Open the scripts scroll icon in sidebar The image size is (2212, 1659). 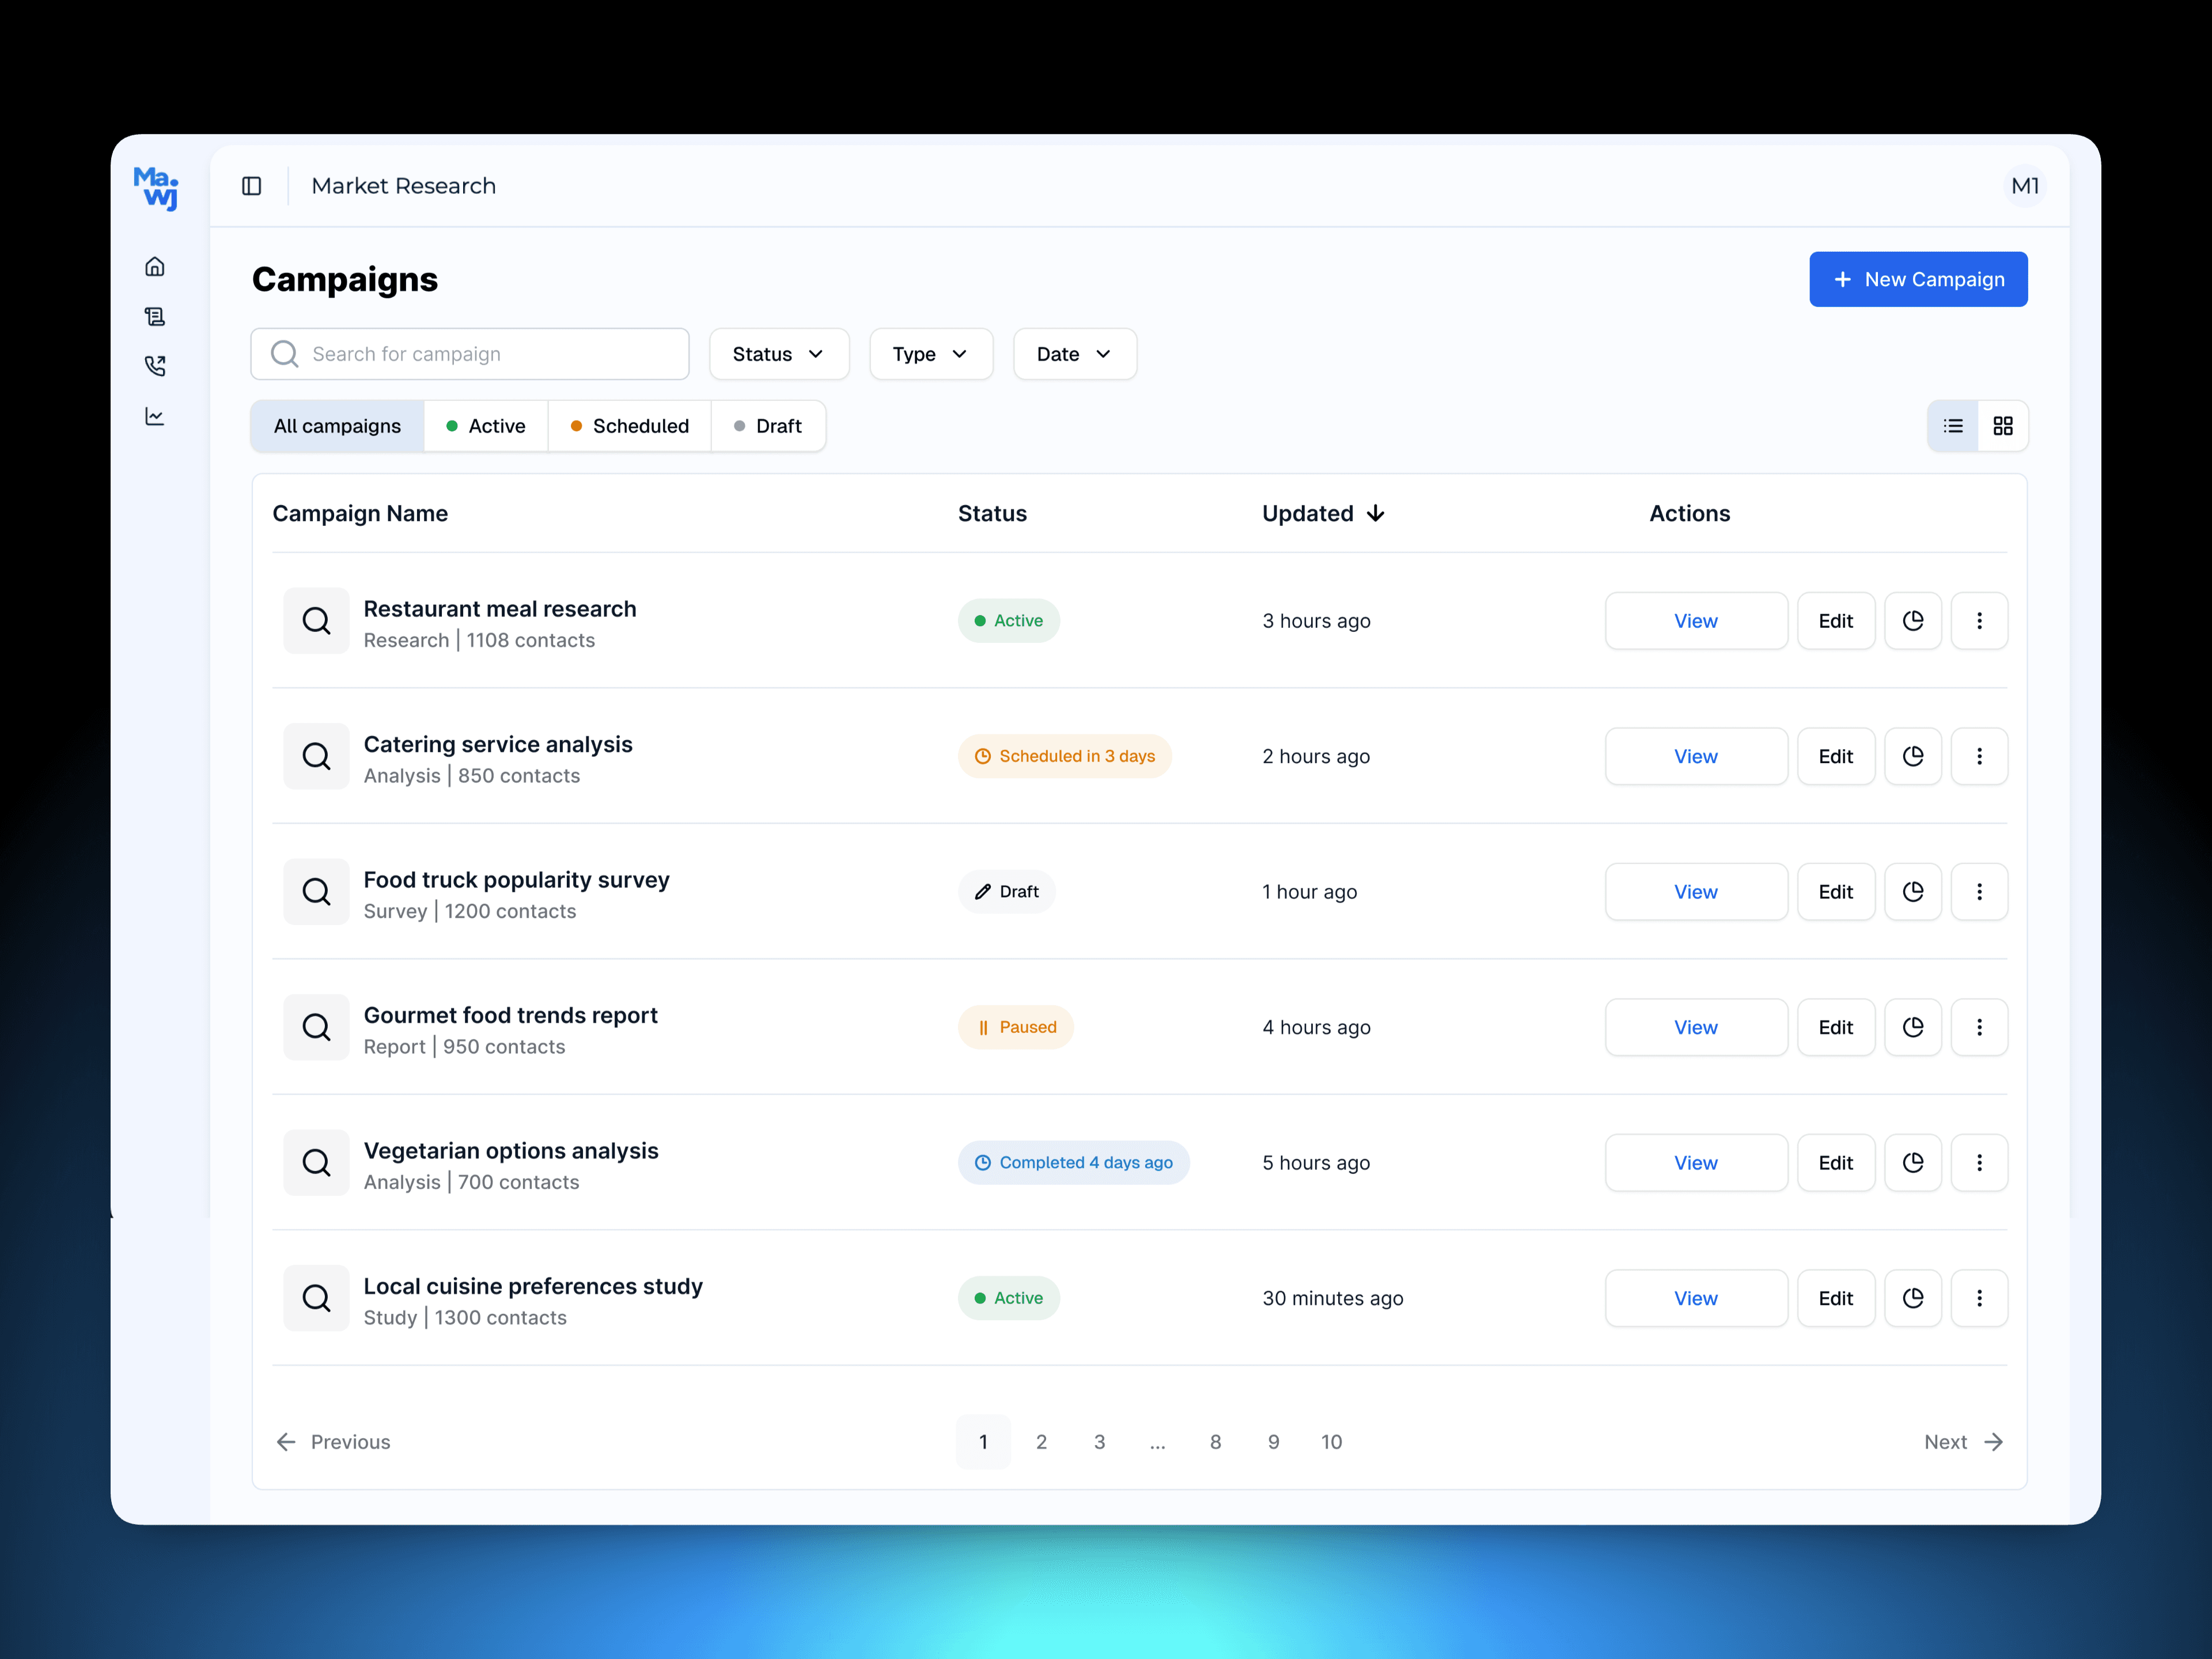(155, 317)
